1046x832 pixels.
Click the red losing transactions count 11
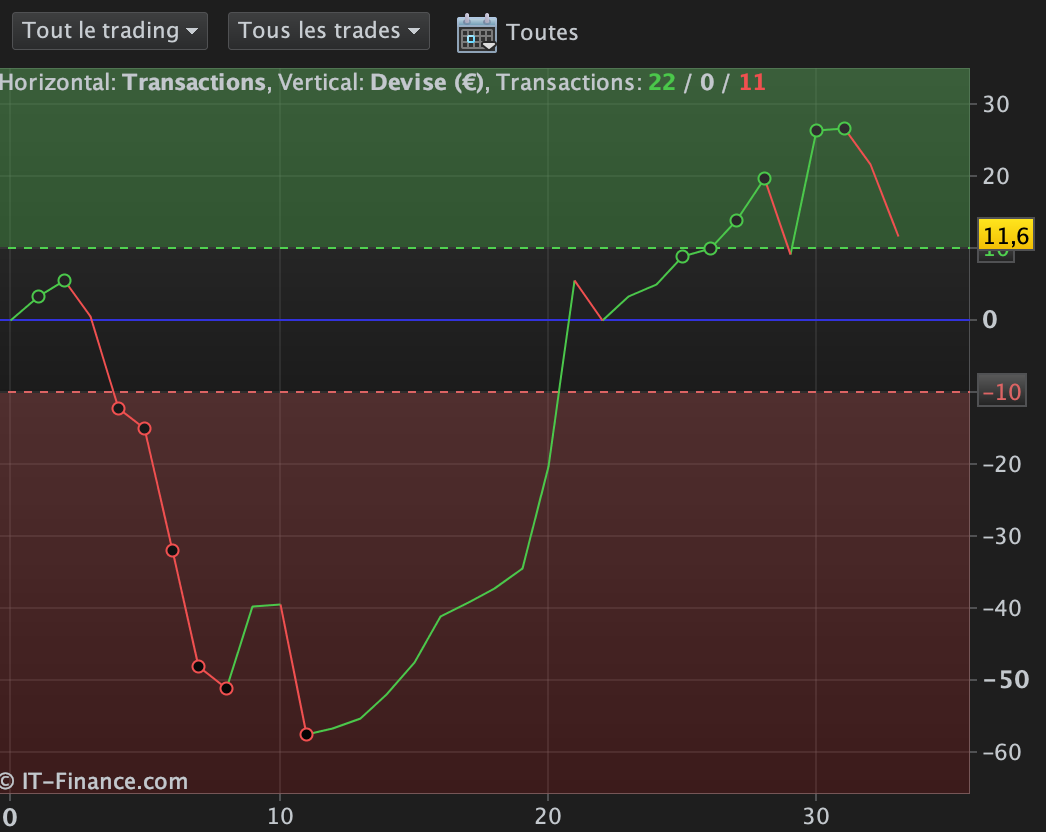coord(752,83)
